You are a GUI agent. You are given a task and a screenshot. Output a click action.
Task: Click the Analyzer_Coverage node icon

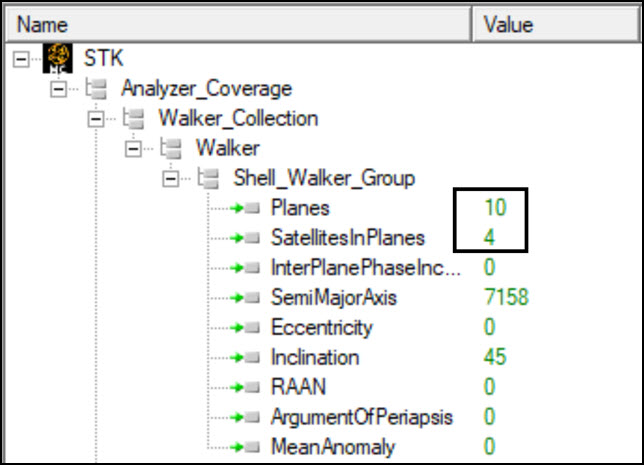click(x=102, y=88)
